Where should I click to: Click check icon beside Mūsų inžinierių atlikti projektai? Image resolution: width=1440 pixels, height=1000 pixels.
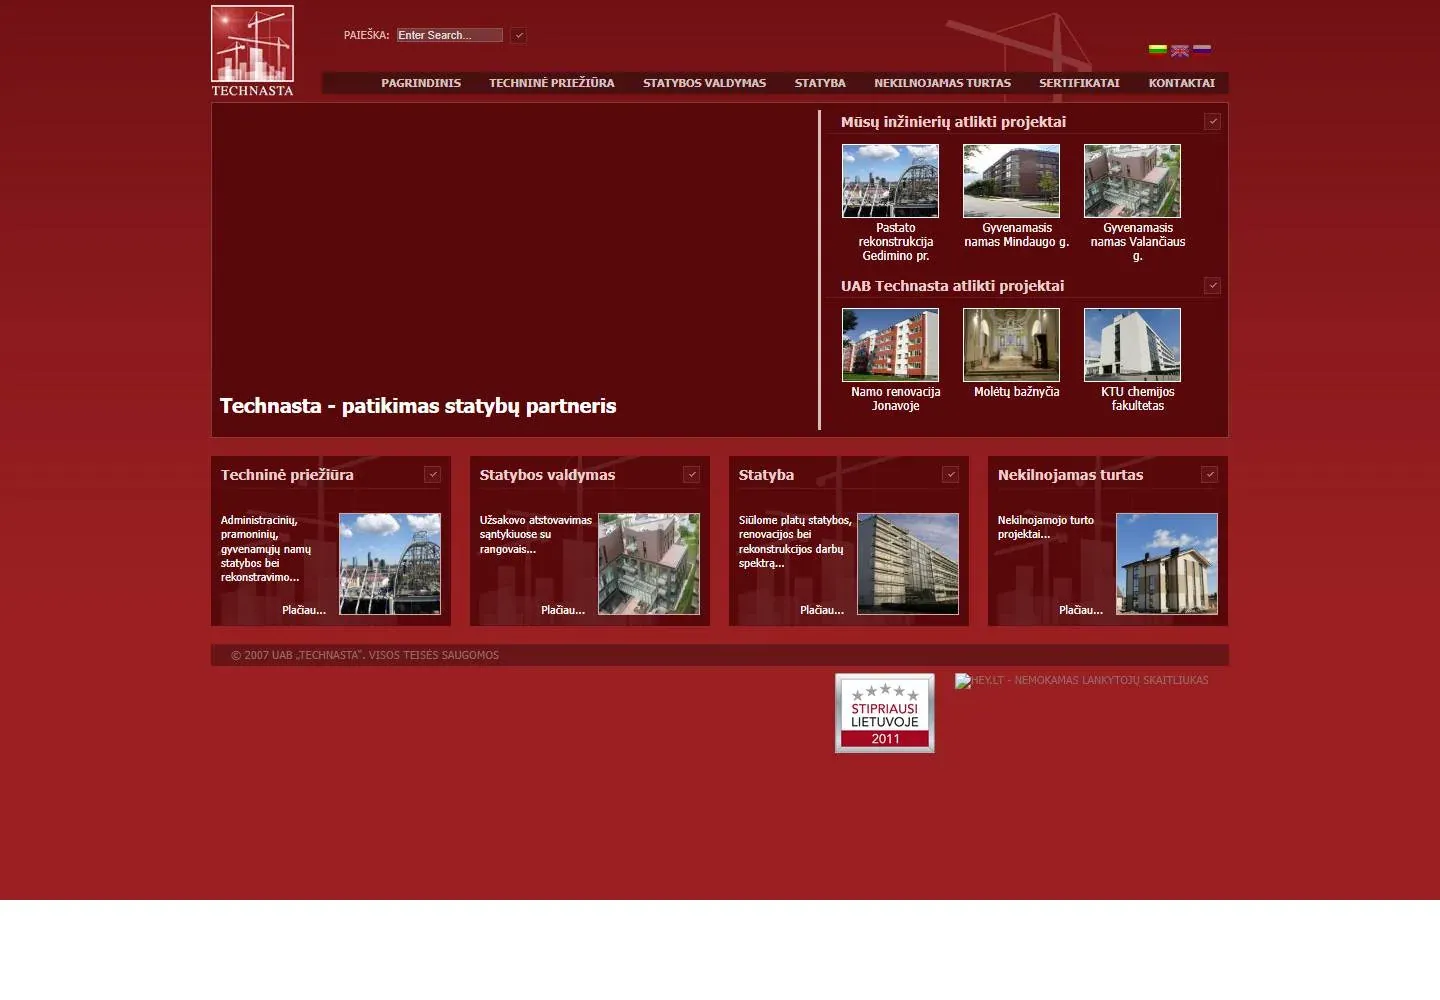pyautogui.click(x=1212, y=121)
